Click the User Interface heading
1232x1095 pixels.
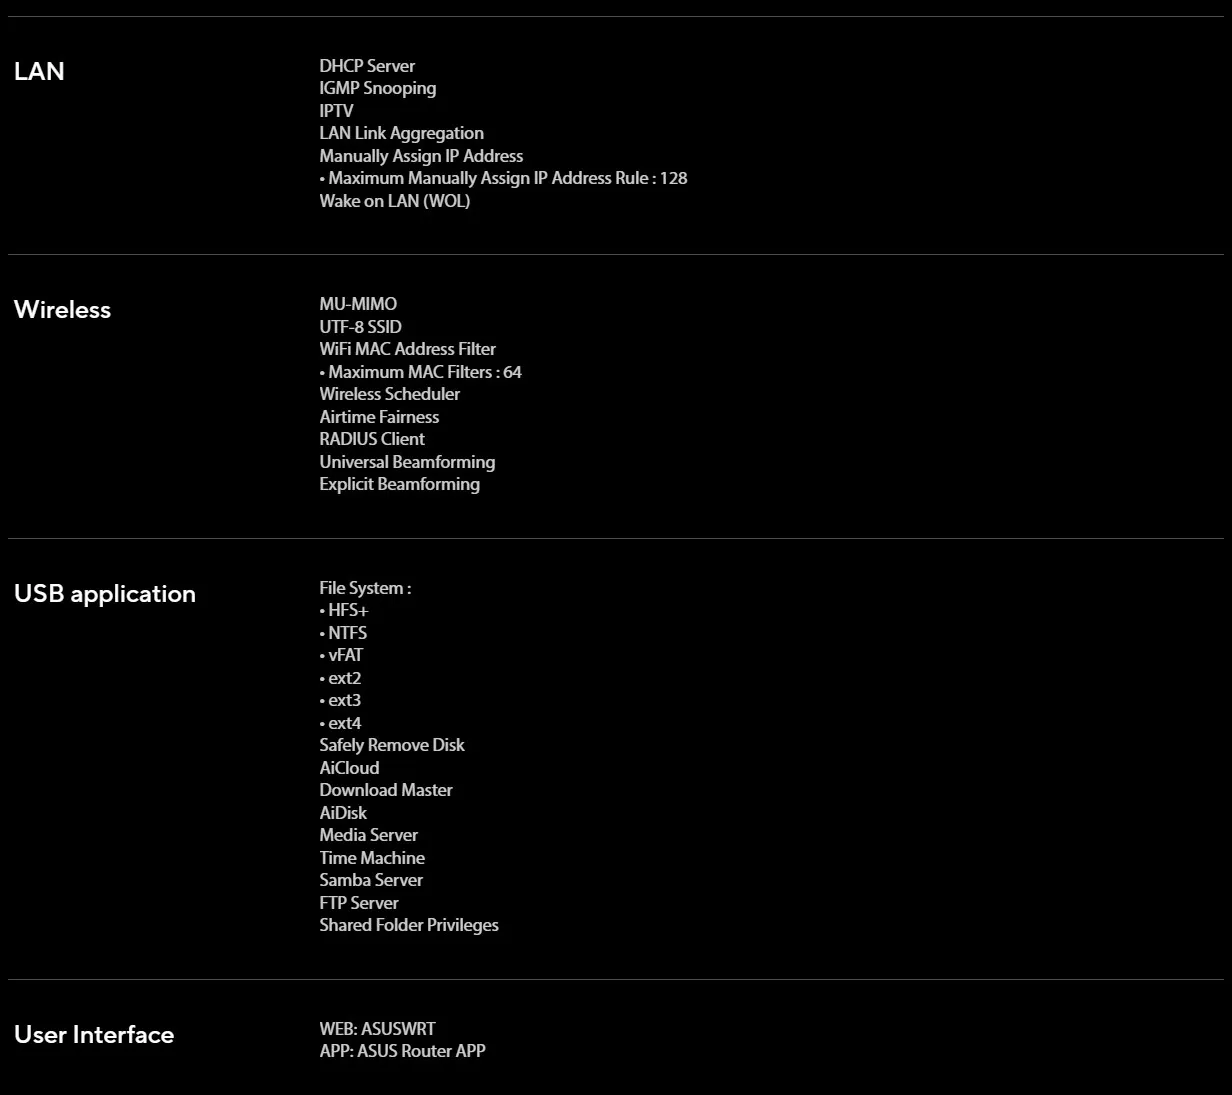[94, 1034]
